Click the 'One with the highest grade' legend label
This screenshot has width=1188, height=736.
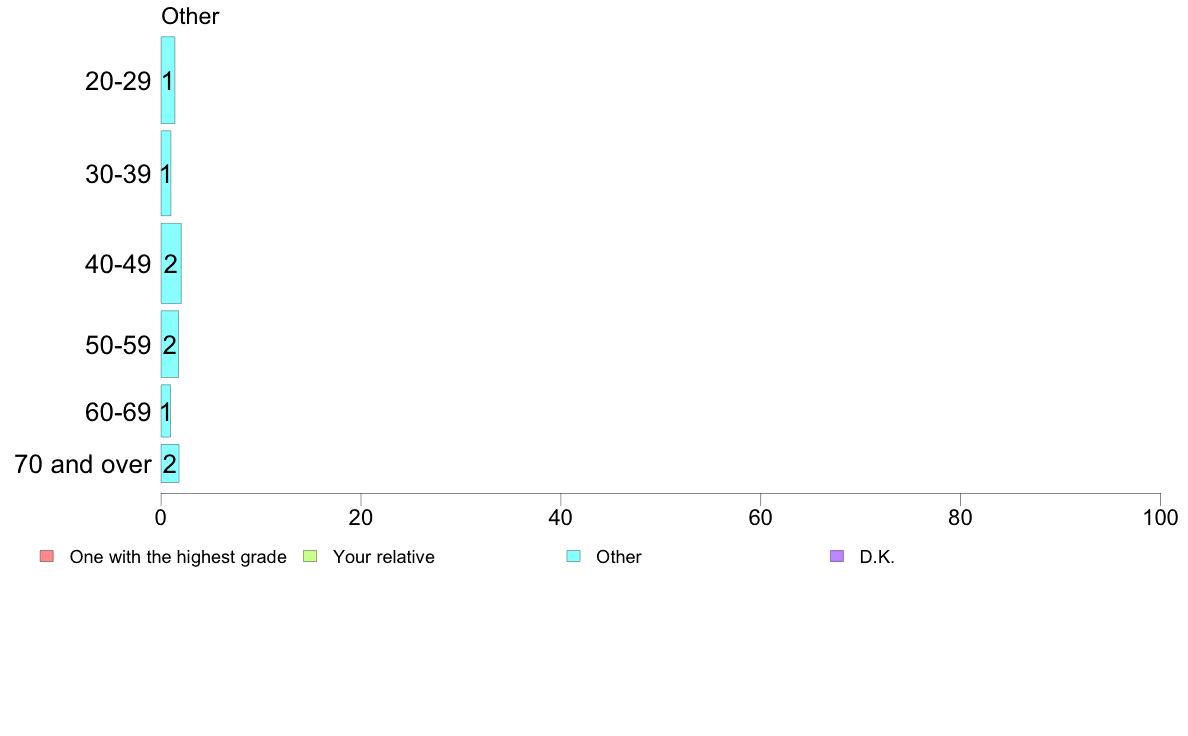click(178, 557)
